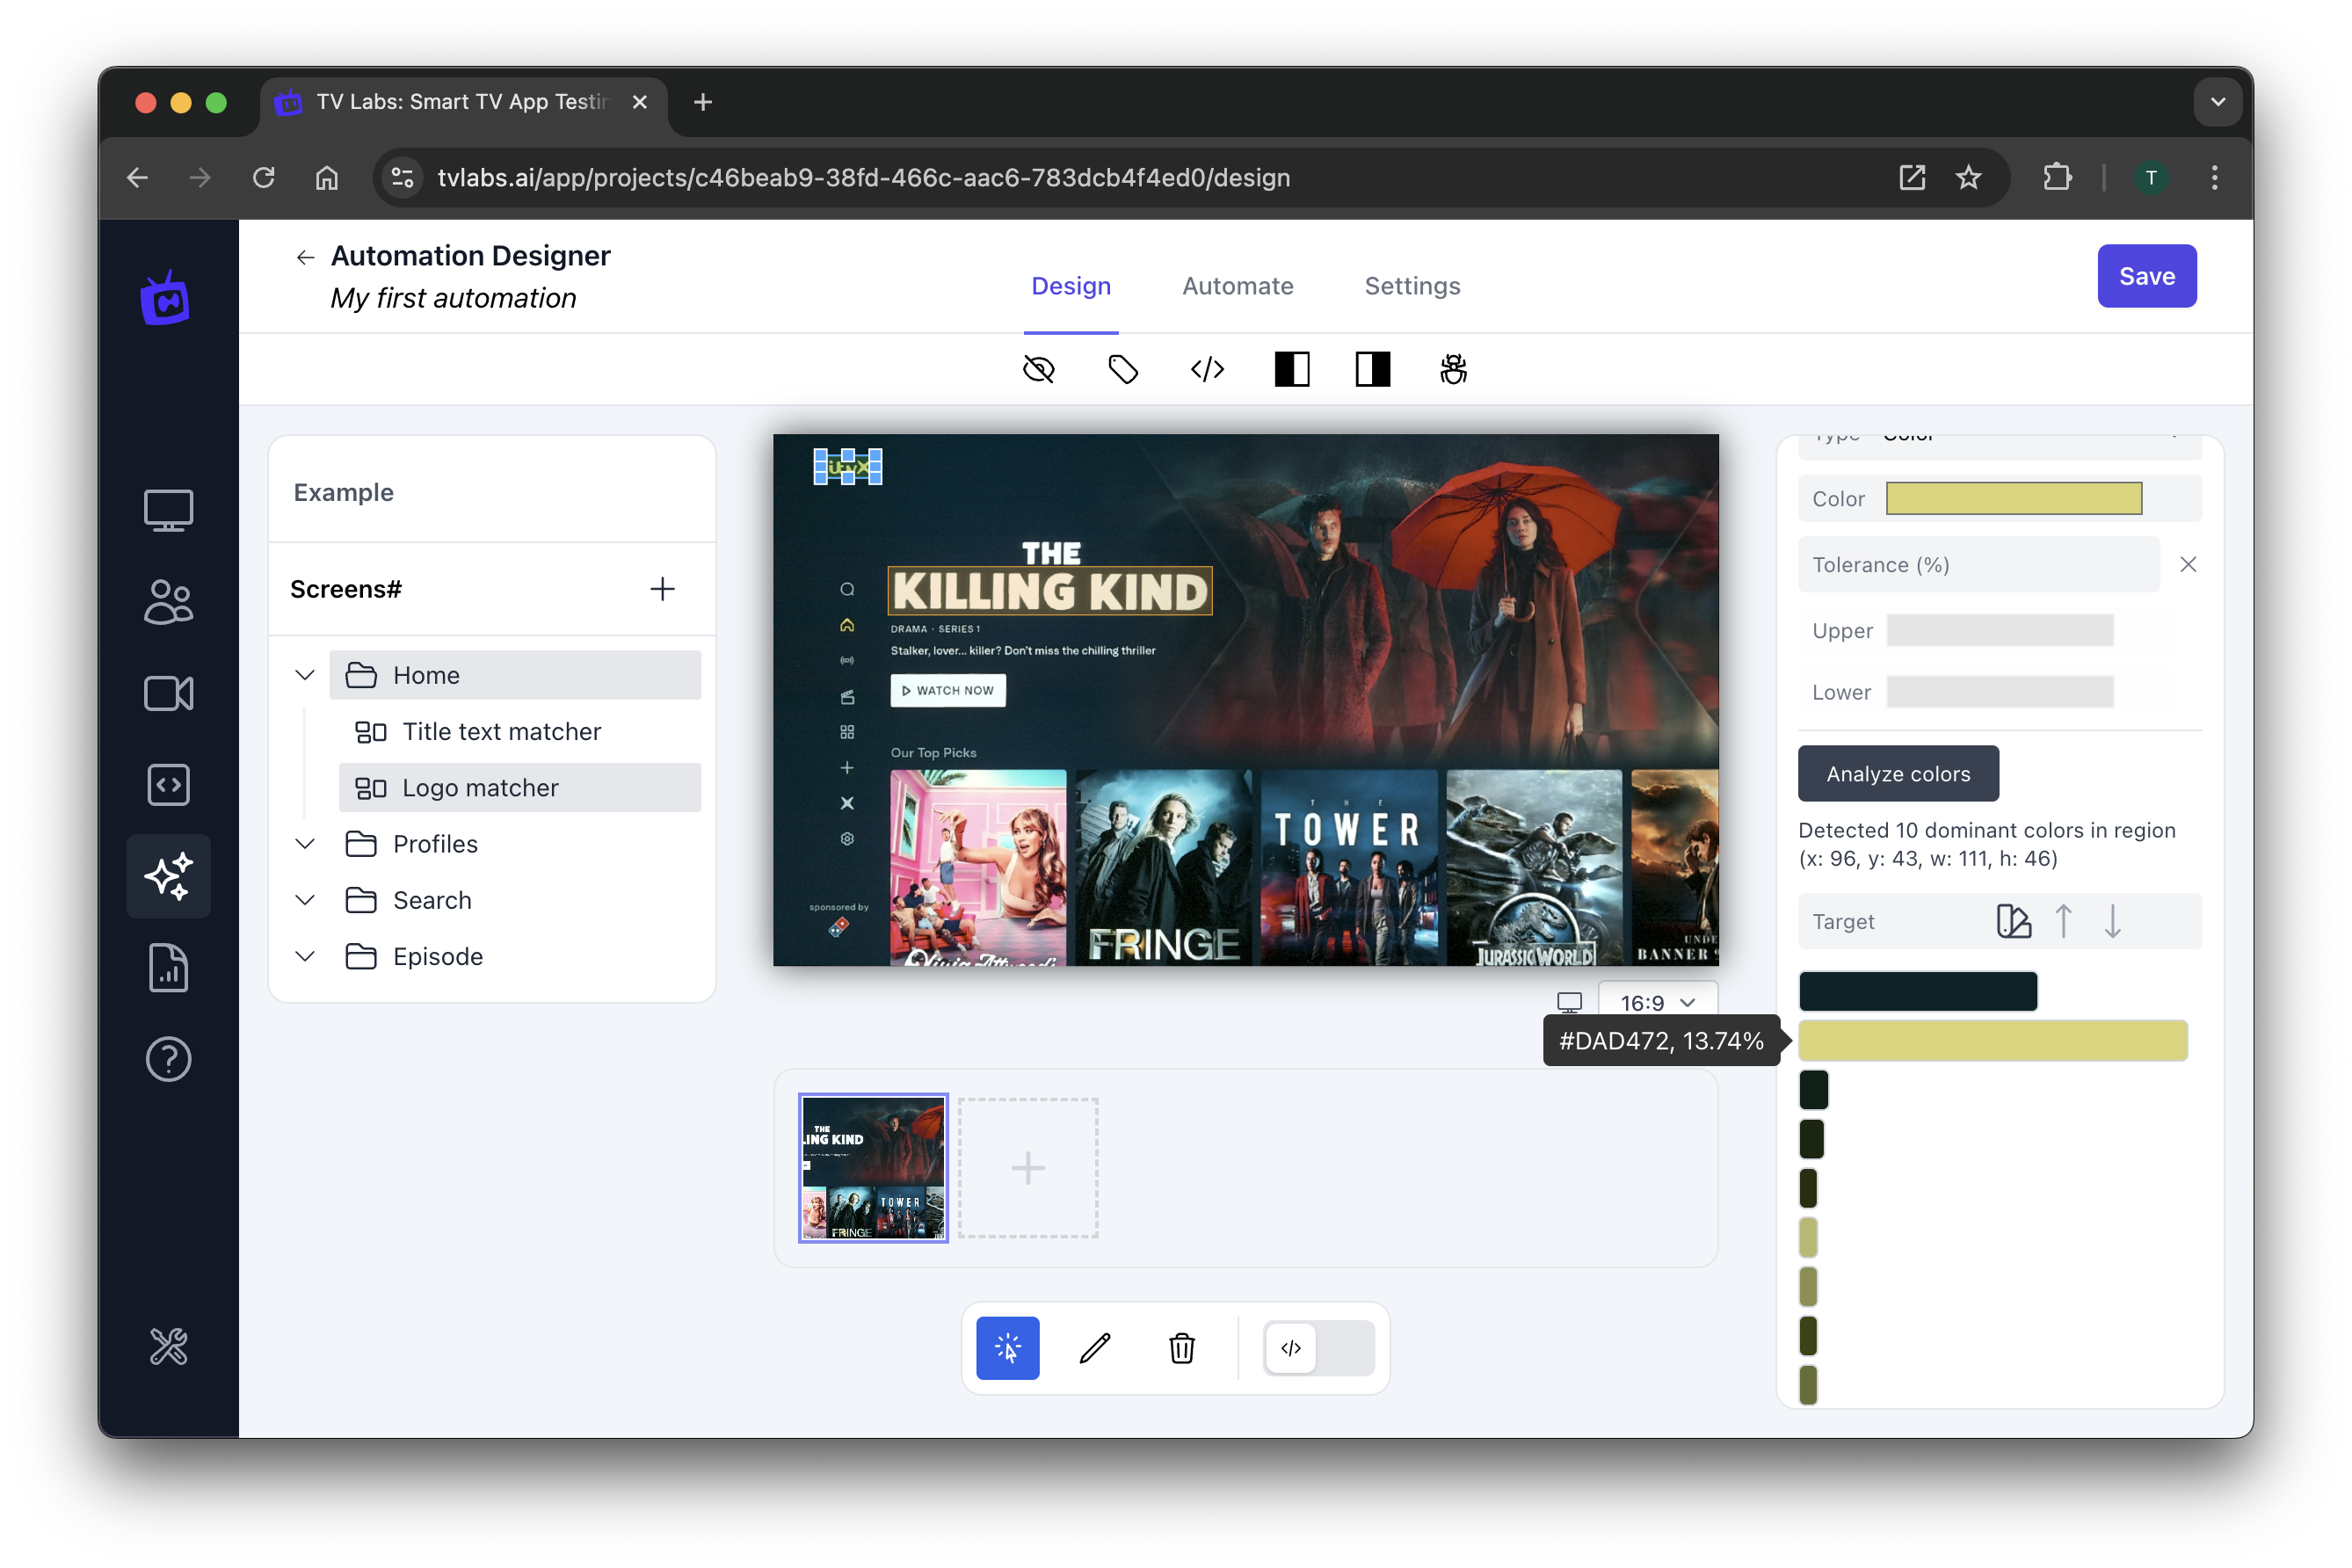
Task: Click the browser address bar URL
Action: [864, 178]
